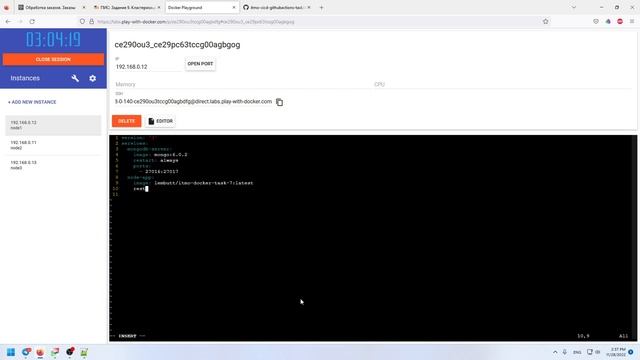Click the OPEN PORT button

click(x=200, y=64)
